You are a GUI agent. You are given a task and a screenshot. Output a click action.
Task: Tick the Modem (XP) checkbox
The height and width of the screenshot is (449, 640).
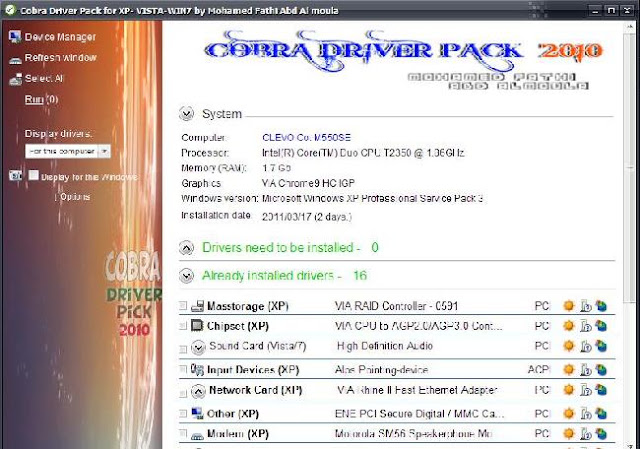point(183,433)
